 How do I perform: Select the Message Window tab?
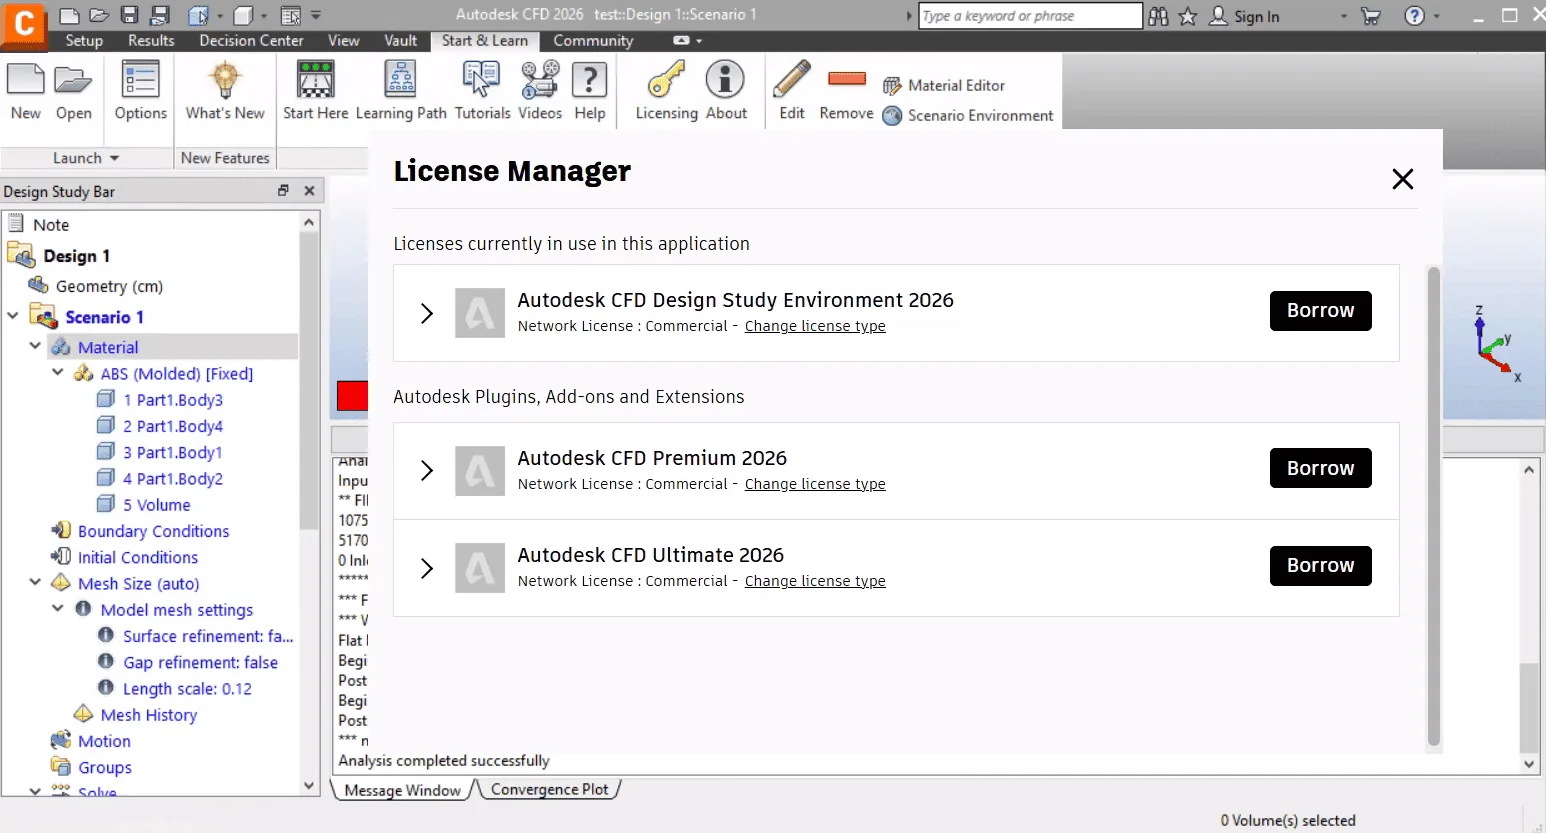click(x=402, y=790)
